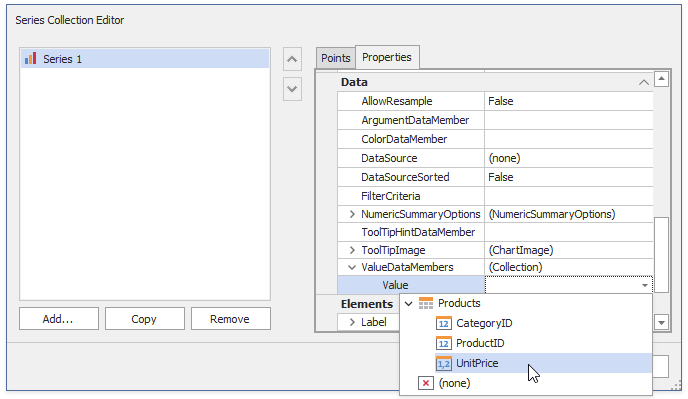Collapse the ValueDataMembers property
Image resolution: width=688 pixels, height=399 pixels.
tap(352, 267)
